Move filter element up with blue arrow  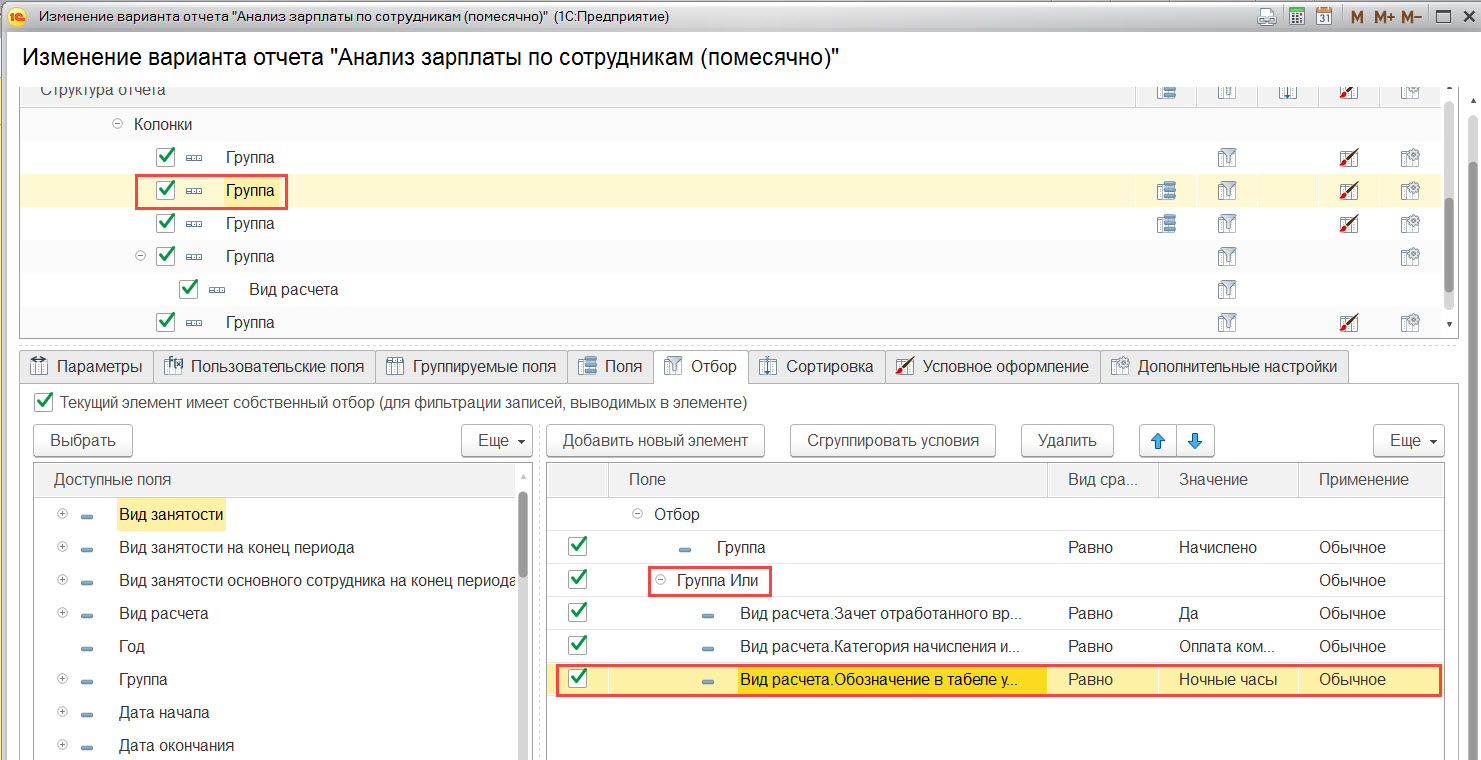[1158, 440]
